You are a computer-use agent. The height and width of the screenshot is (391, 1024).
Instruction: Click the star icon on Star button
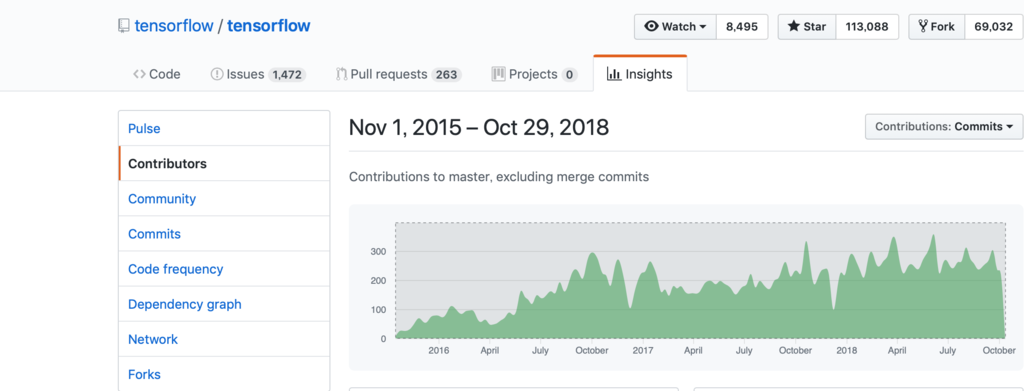(793, 27)
